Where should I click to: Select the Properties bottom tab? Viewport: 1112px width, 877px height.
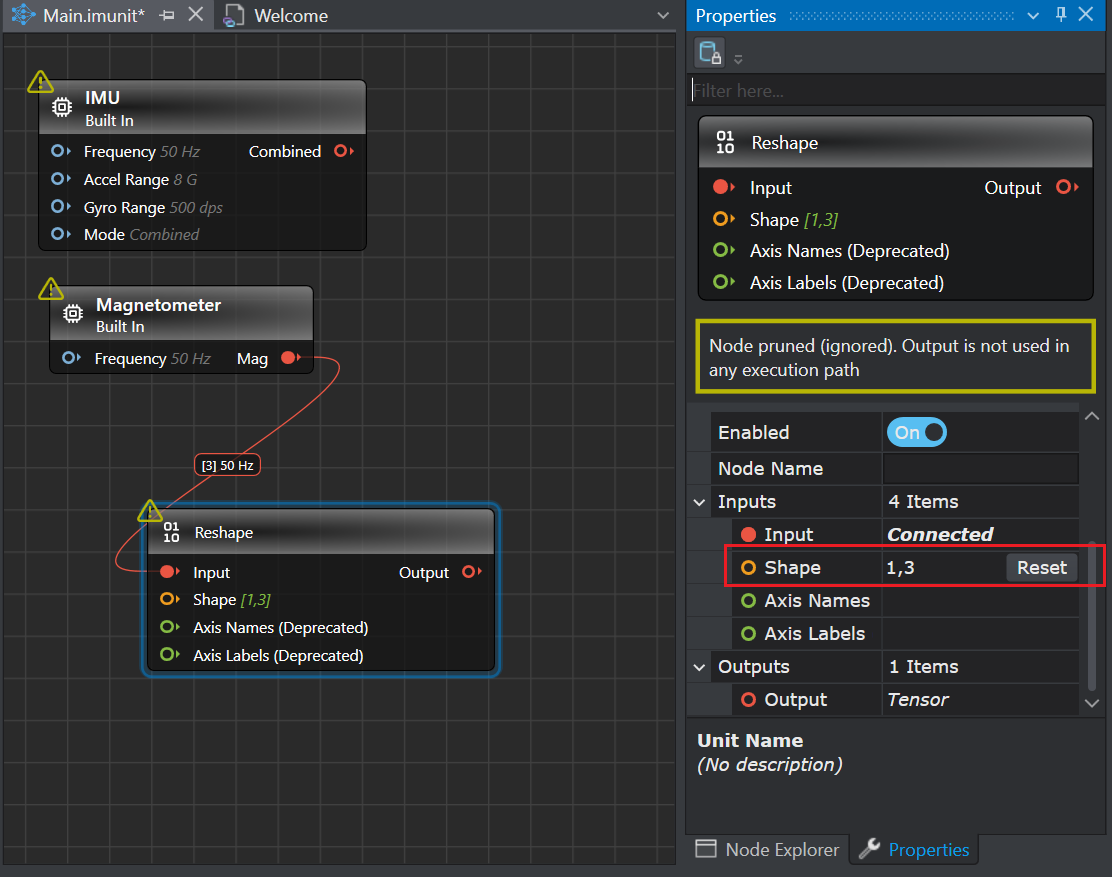(915, 849)
